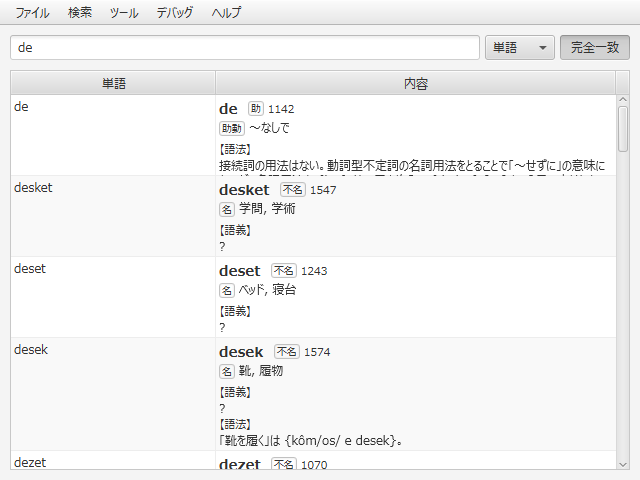Click the 単語 column header
The height and width of the screenshot is (480, 640).
coord(113,83)
